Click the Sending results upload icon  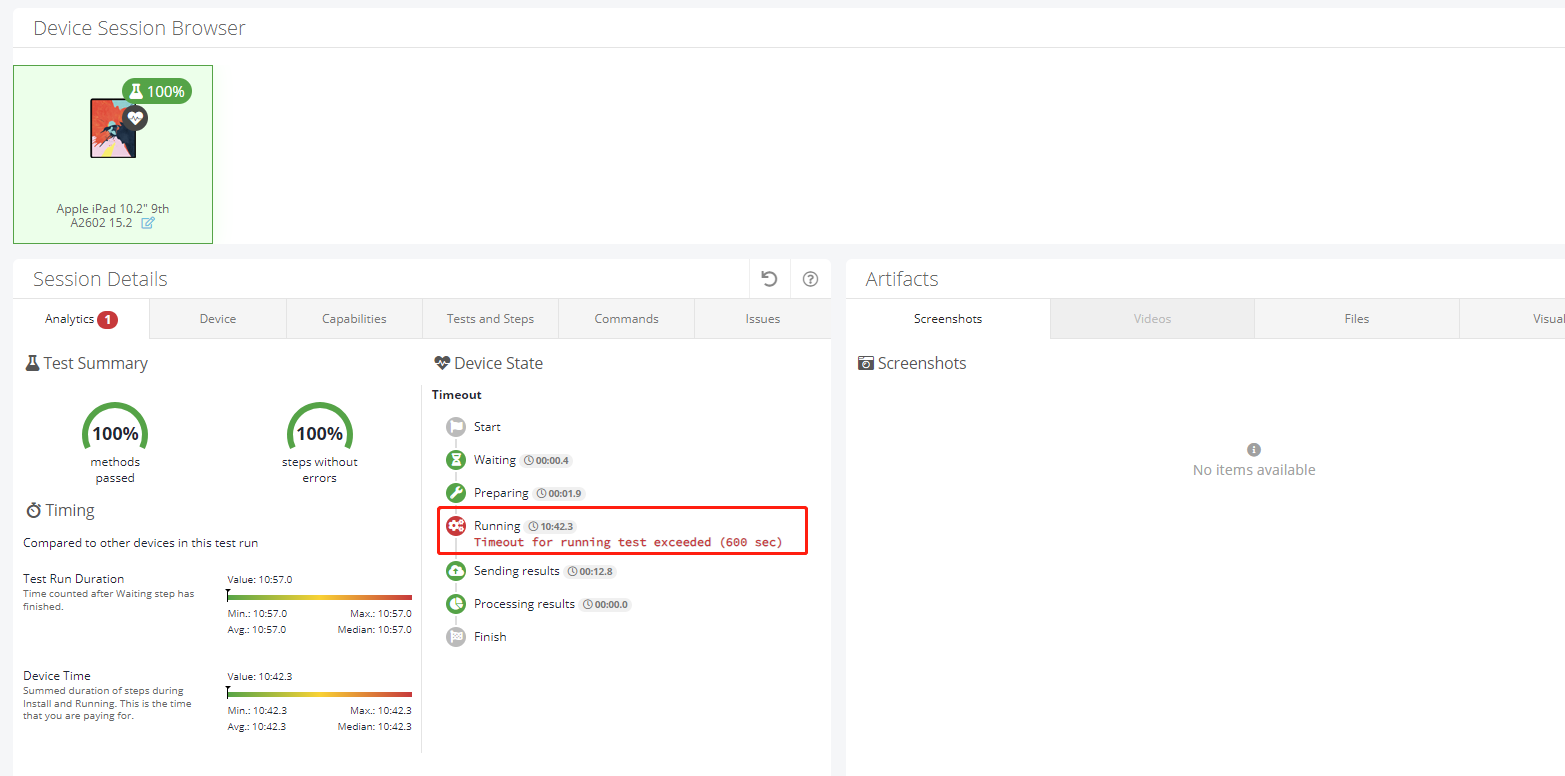[457, 570]
